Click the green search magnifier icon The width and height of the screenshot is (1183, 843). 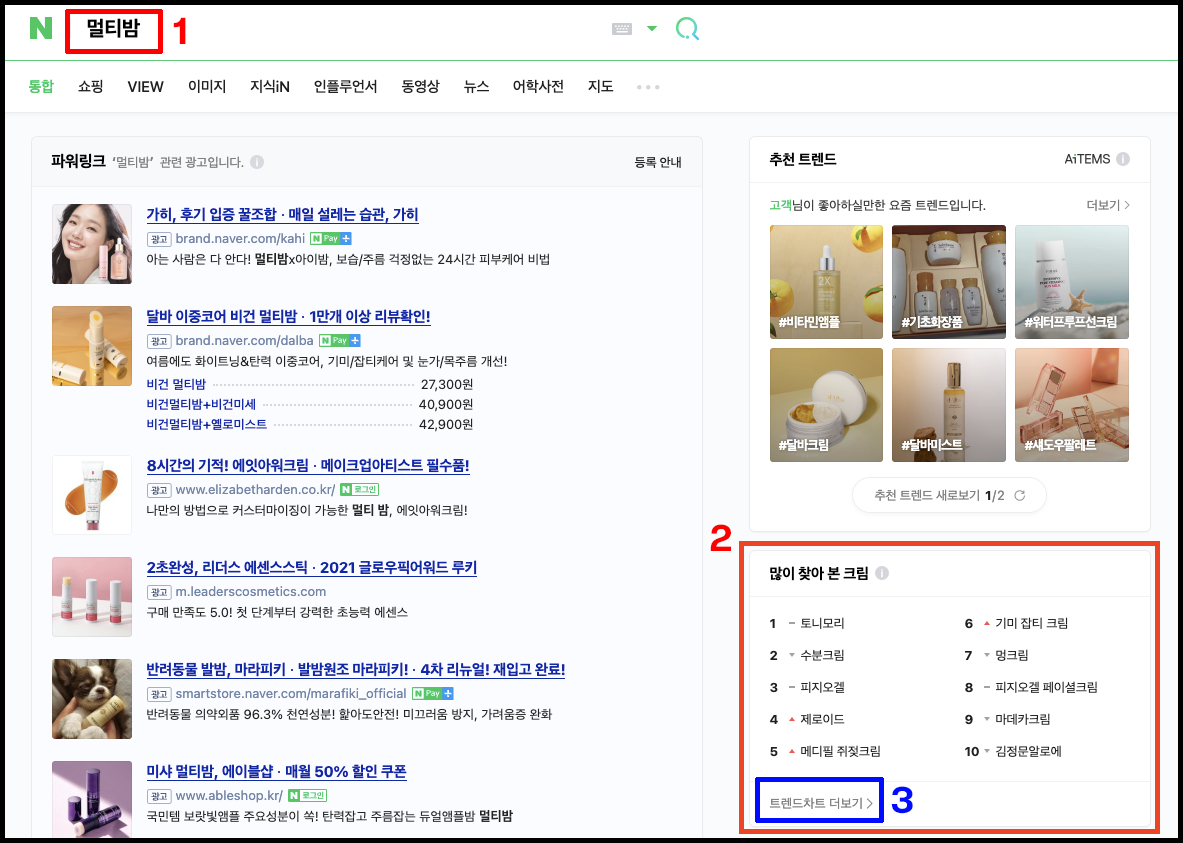tap(687, 29)
